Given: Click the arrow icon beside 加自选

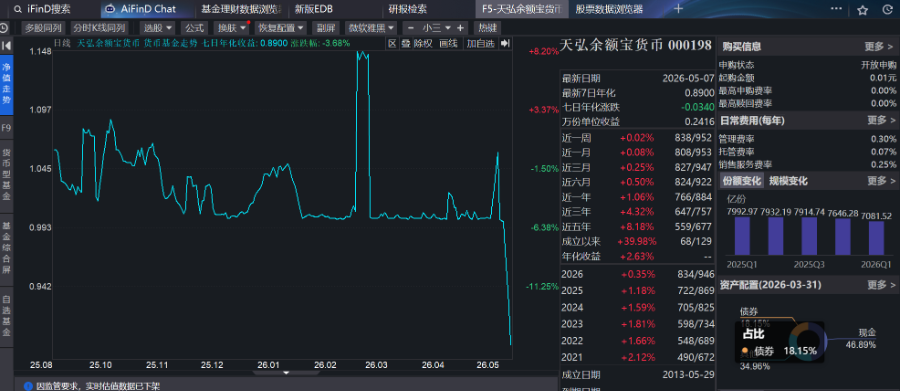Looking at the screenshot, I should pyautogui.click(x=505, y=43).
